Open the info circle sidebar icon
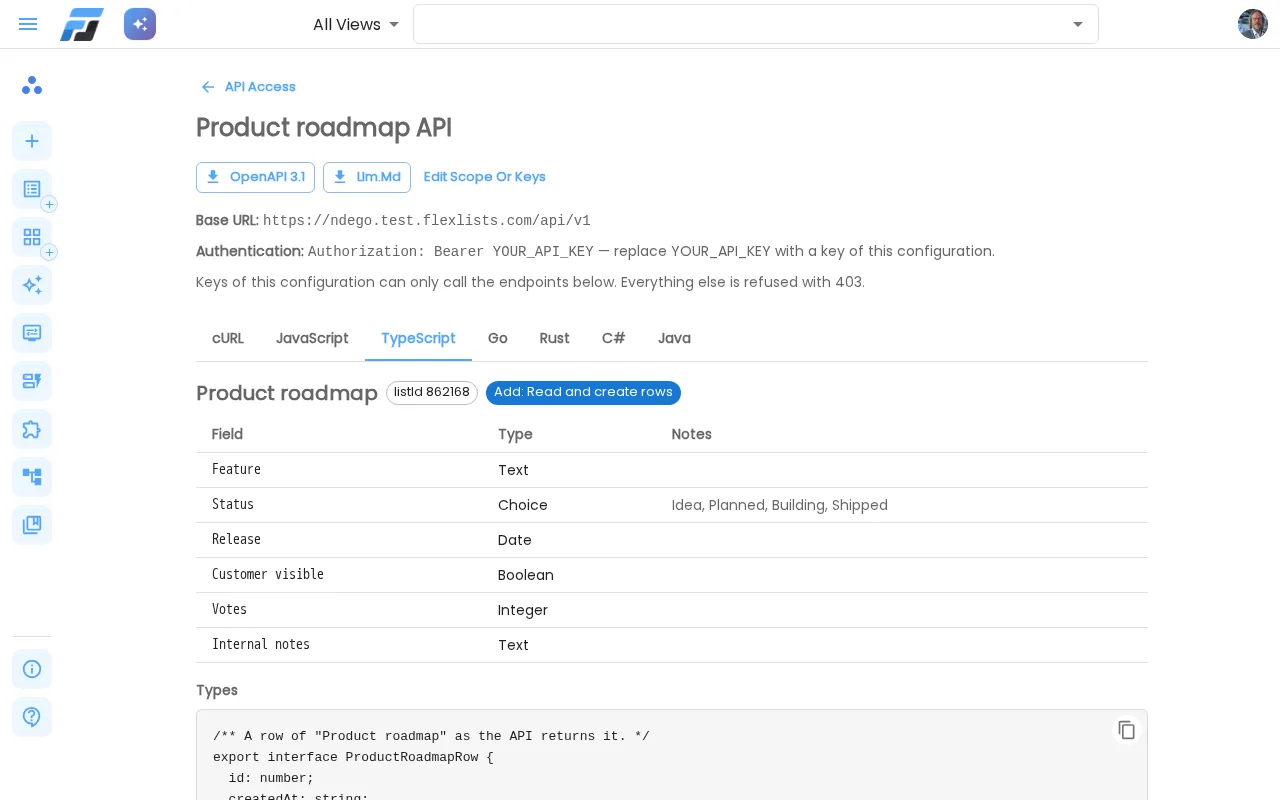 [x=32, y=669]
